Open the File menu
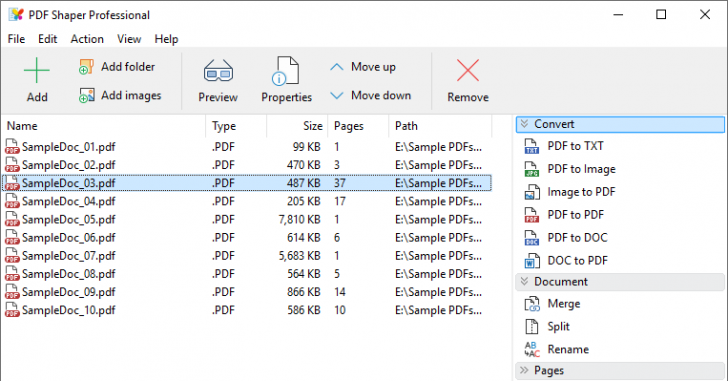Image resolution: width=728 pixels, height=381 pixels. 16,39
